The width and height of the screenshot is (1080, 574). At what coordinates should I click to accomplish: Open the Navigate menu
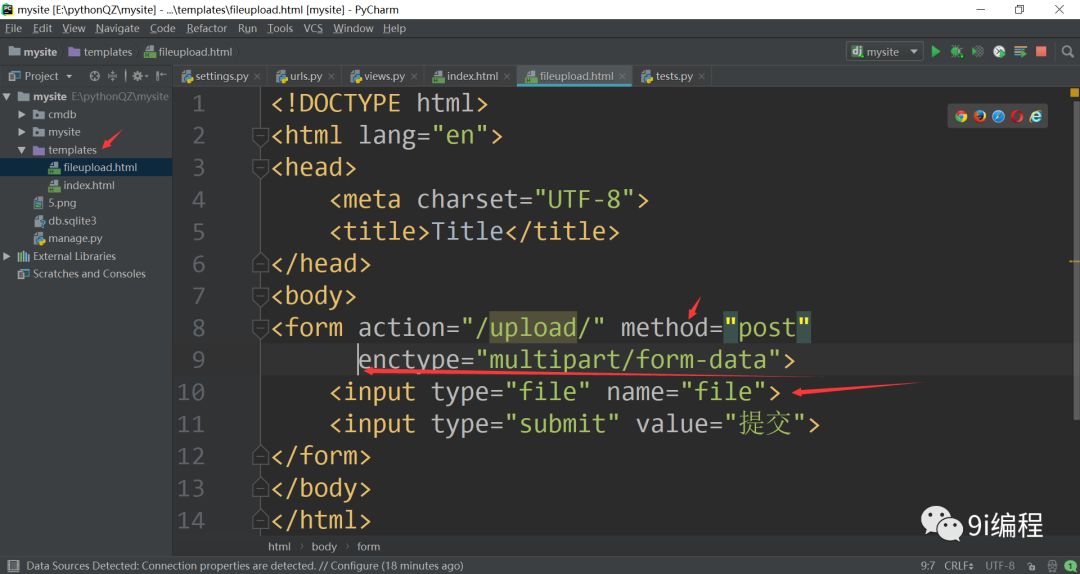pos(117,28)
